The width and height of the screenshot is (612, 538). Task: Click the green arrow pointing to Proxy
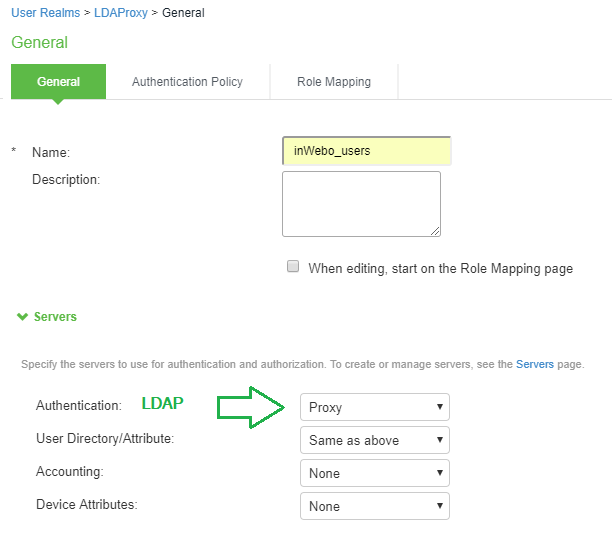tap(250, 406)
